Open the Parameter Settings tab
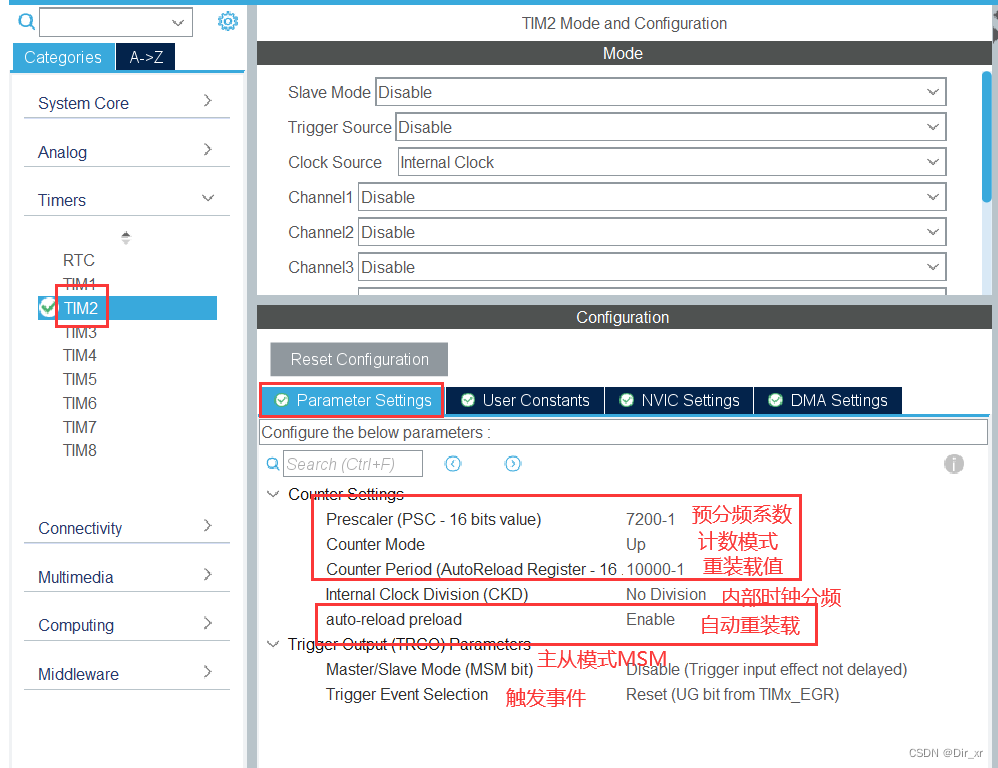Viewport: 998px width, 768px height. (352, 400)
